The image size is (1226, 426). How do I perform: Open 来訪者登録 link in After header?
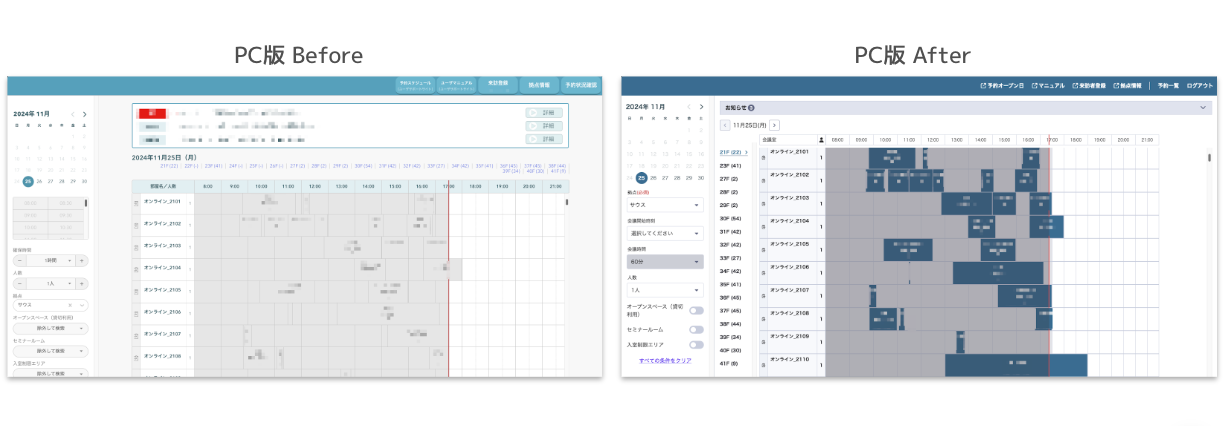1089,86
